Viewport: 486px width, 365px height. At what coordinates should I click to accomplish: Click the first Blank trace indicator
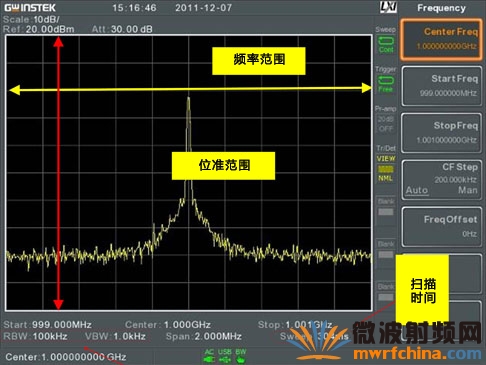click(386, 208)
